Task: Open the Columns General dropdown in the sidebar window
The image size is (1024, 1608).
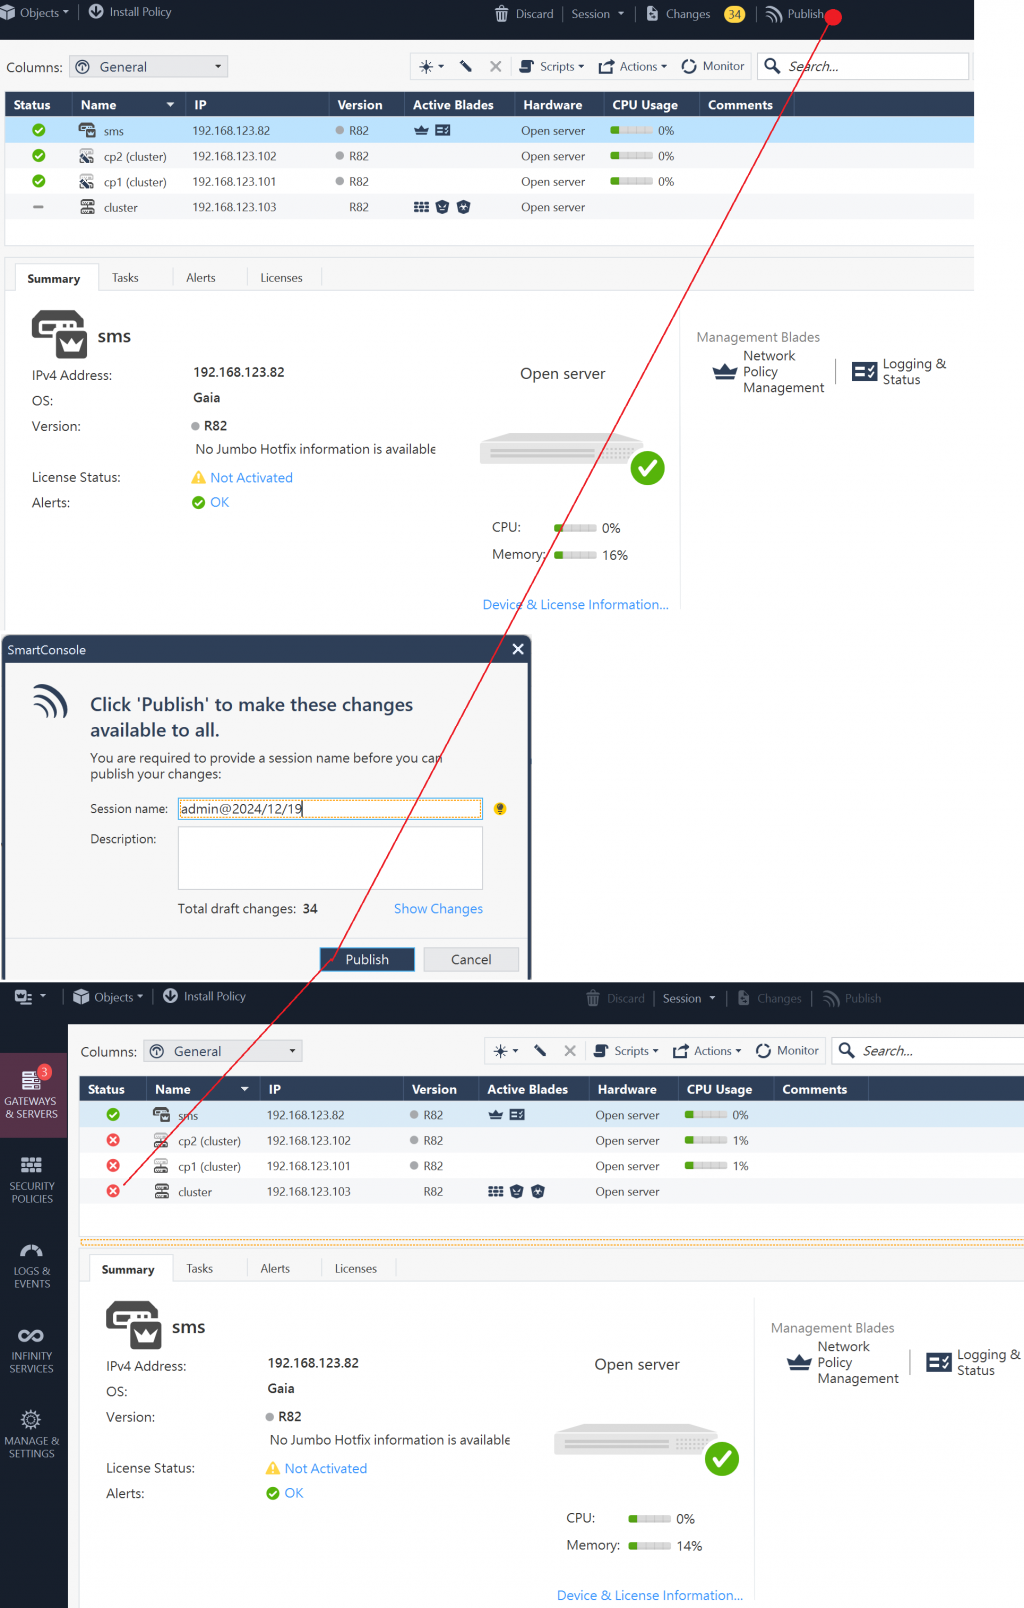Action: tap(223, 1051)
